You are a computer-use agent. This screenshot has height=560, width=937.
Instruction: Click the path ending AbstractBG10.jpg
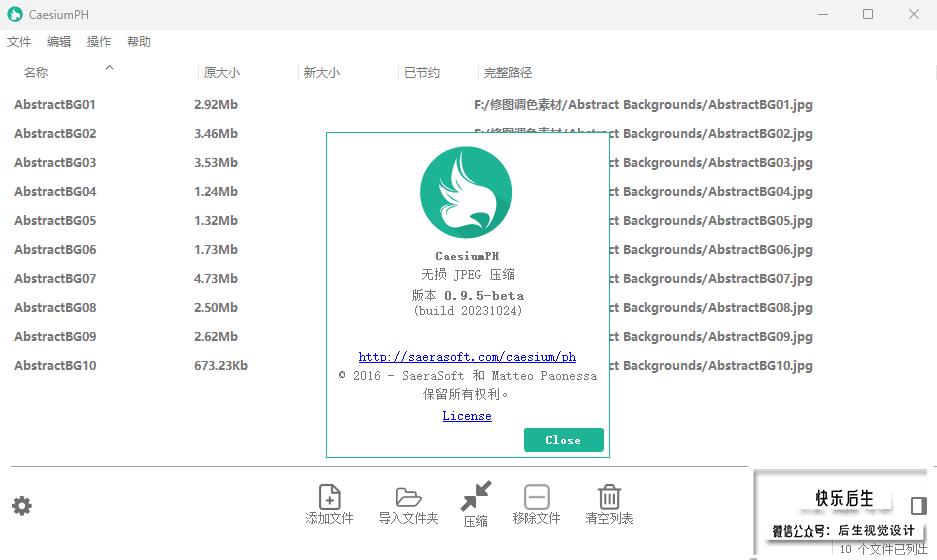(x=711, y=365)
